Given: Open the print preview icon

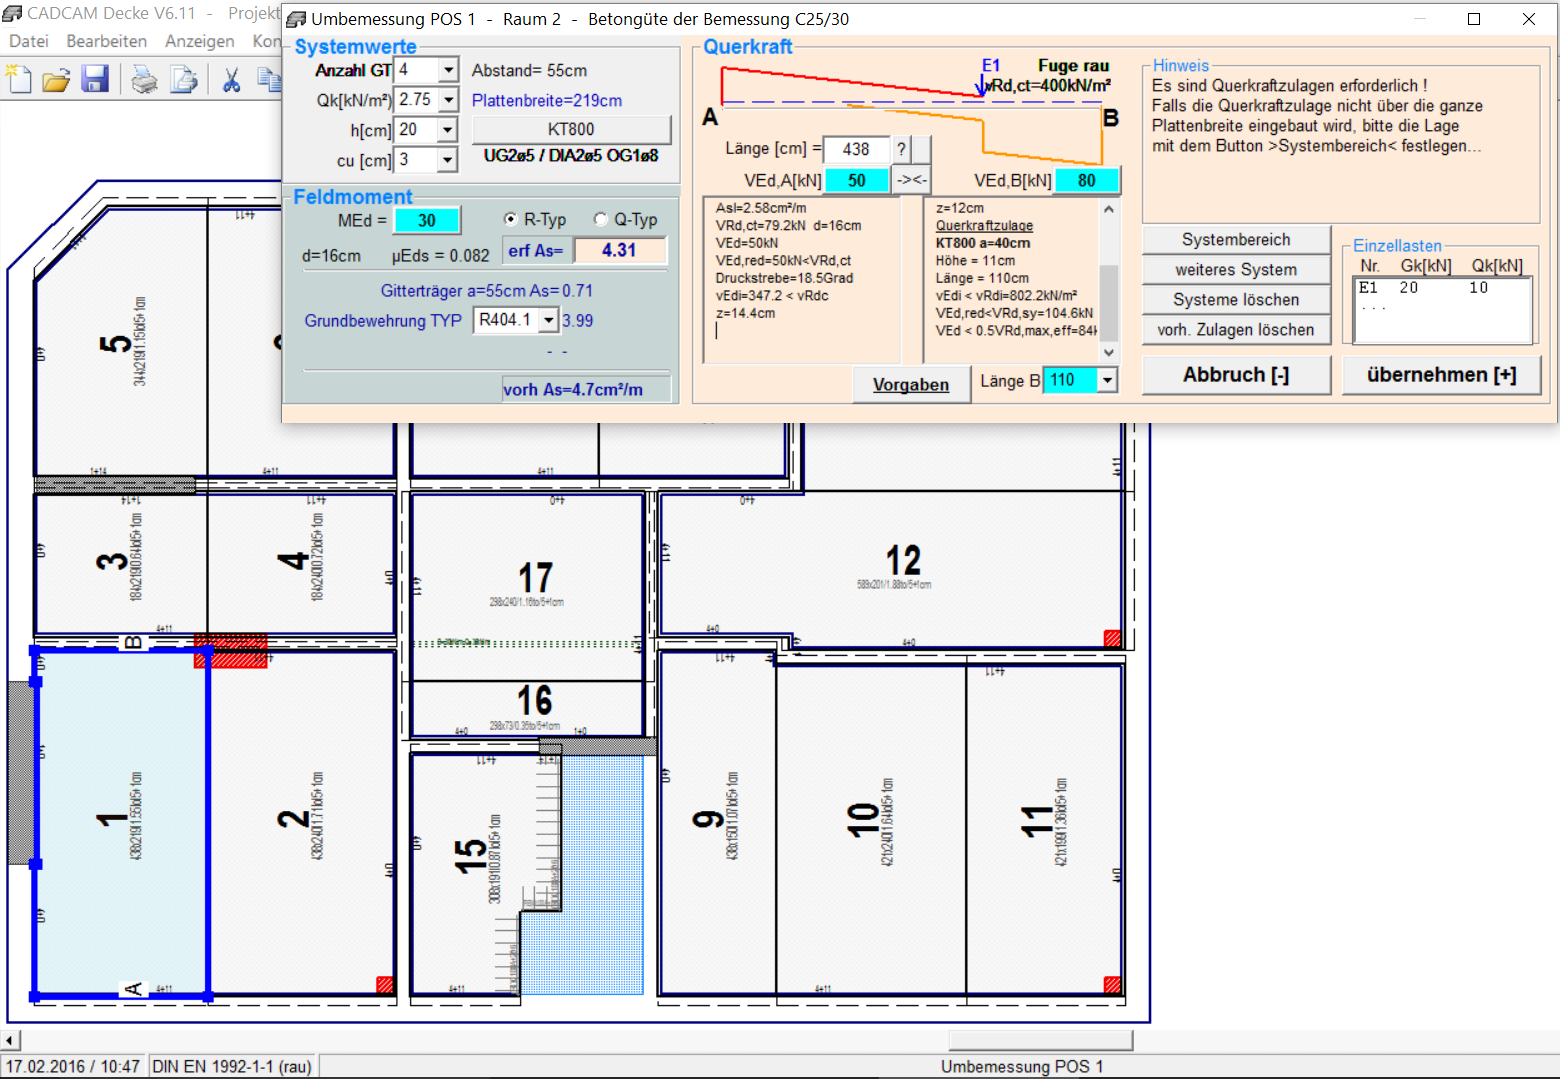Looking at the screenshot, I should pyautogui.click(x=184, y=79).
